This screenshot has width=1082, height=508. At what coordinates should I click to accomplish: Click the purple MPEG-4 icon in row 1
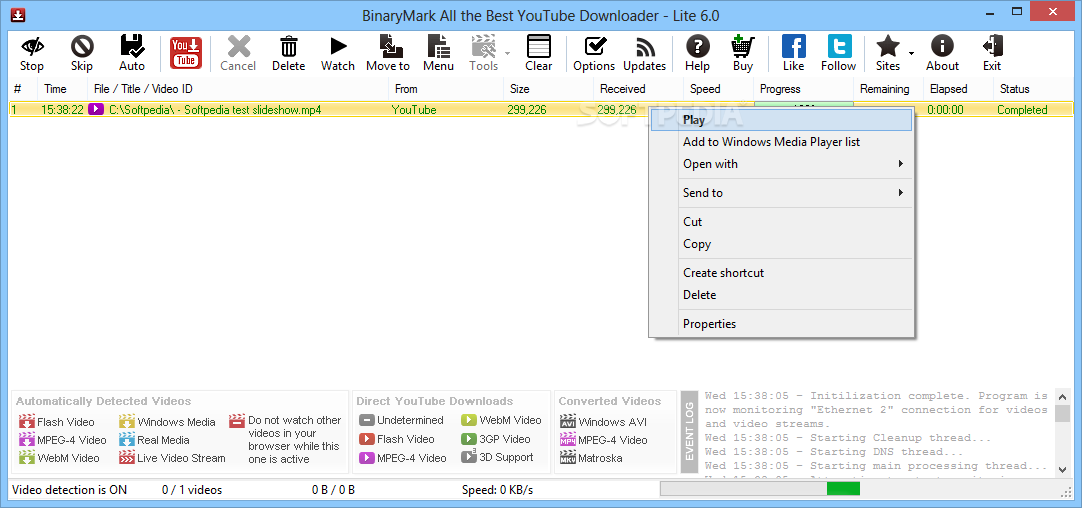tap(96, 109)
